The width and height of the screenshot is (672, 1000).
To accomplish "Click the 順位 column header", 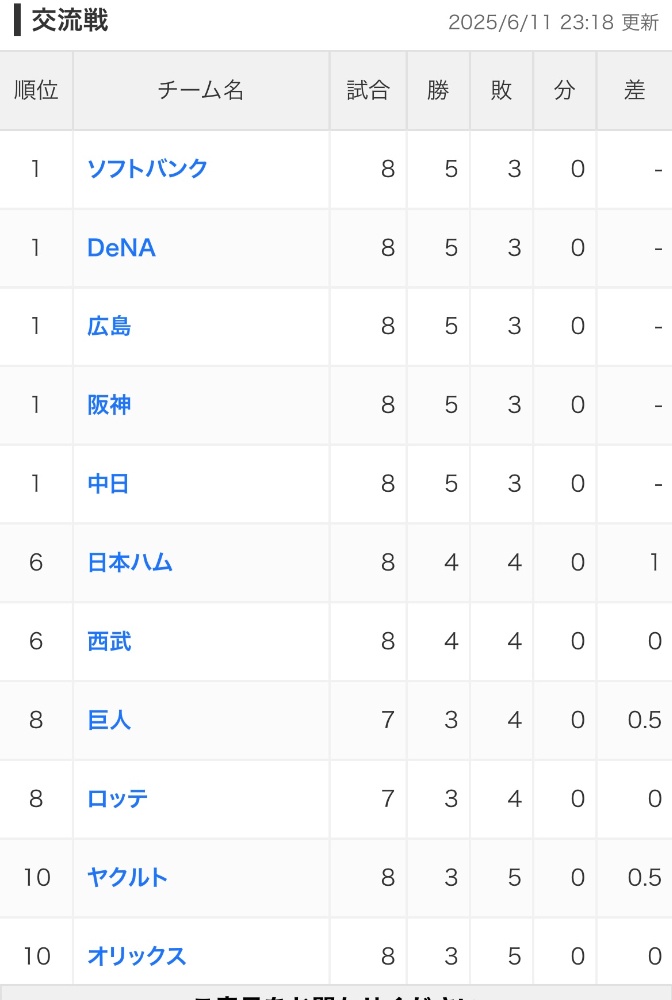I will (36, 91).
